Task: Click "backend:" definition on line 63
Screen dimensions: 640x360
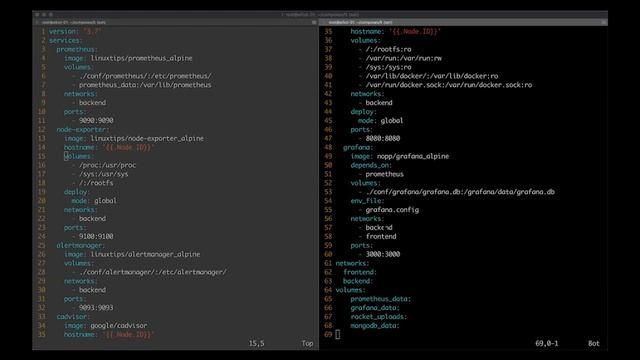Action: 358,282
